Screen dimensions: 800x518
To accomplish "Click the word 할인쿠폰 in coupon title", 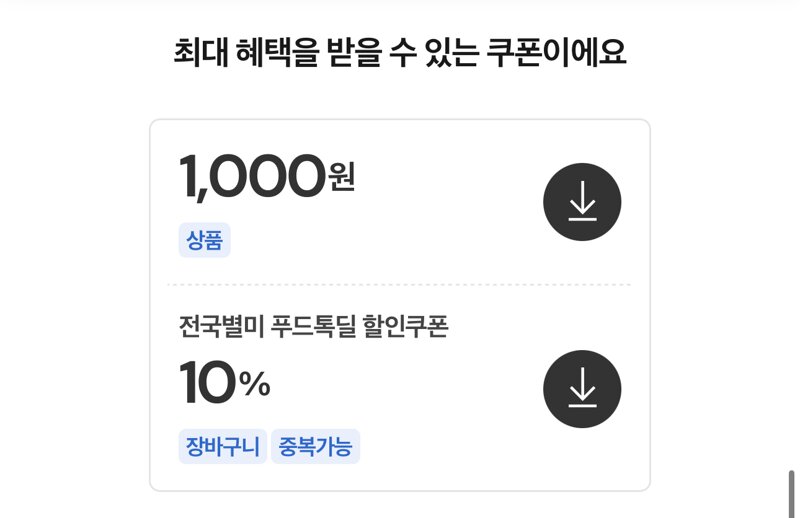I will (x=406, y=326).
